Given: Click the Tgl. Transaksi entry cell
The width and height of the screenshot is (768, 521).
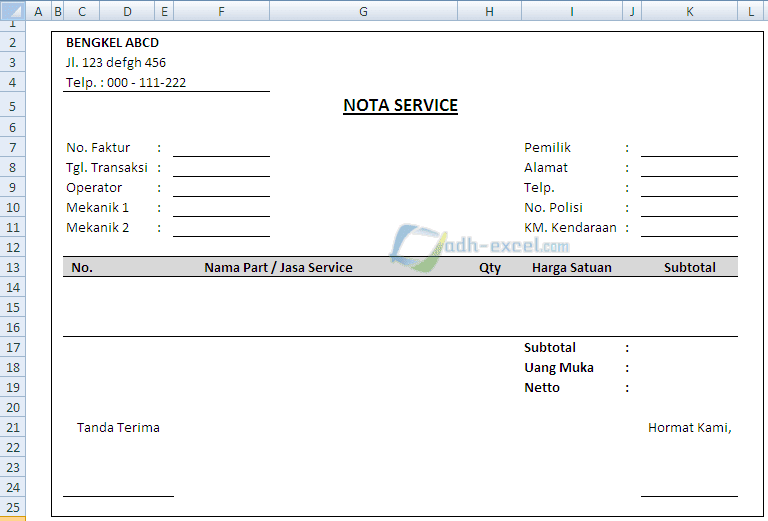Looking at the screenshot, I should pos(221,167).
